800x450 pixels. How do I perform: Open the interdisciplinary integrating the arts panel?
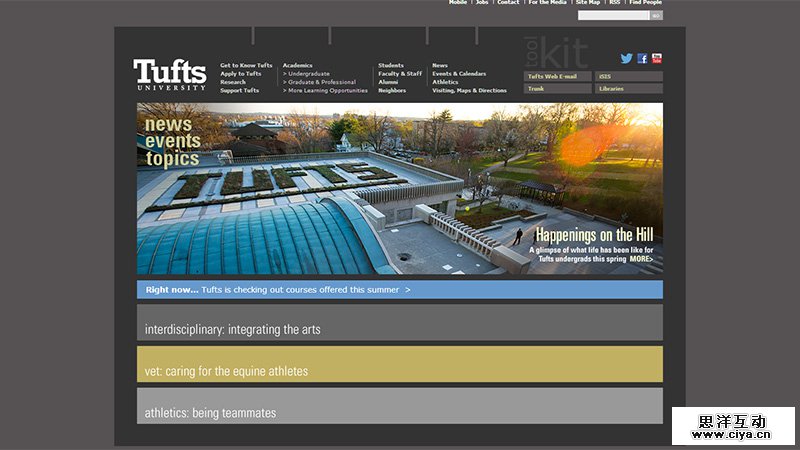[399, 323]
